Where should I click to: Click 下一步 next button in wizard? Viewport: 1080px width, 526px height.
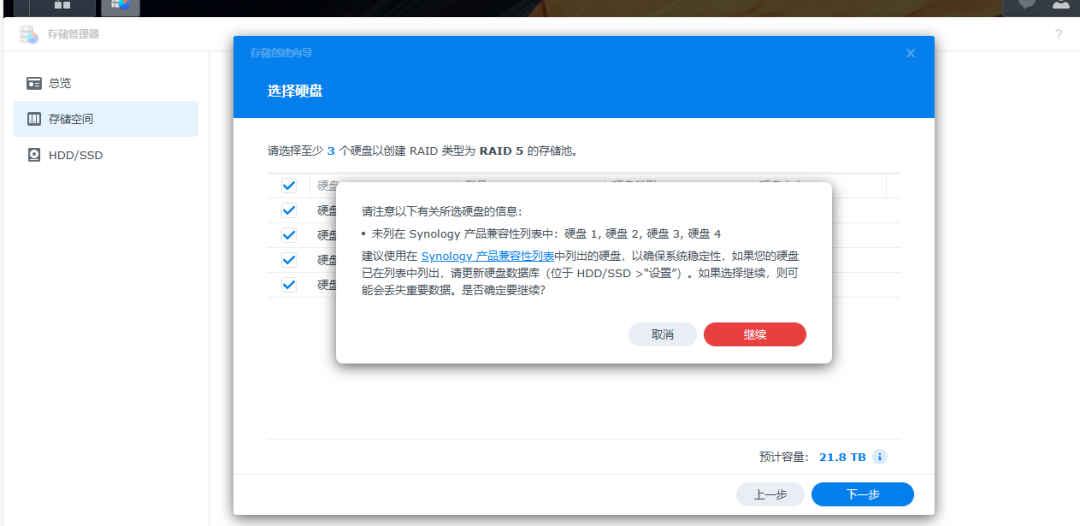tap(862, 494)
